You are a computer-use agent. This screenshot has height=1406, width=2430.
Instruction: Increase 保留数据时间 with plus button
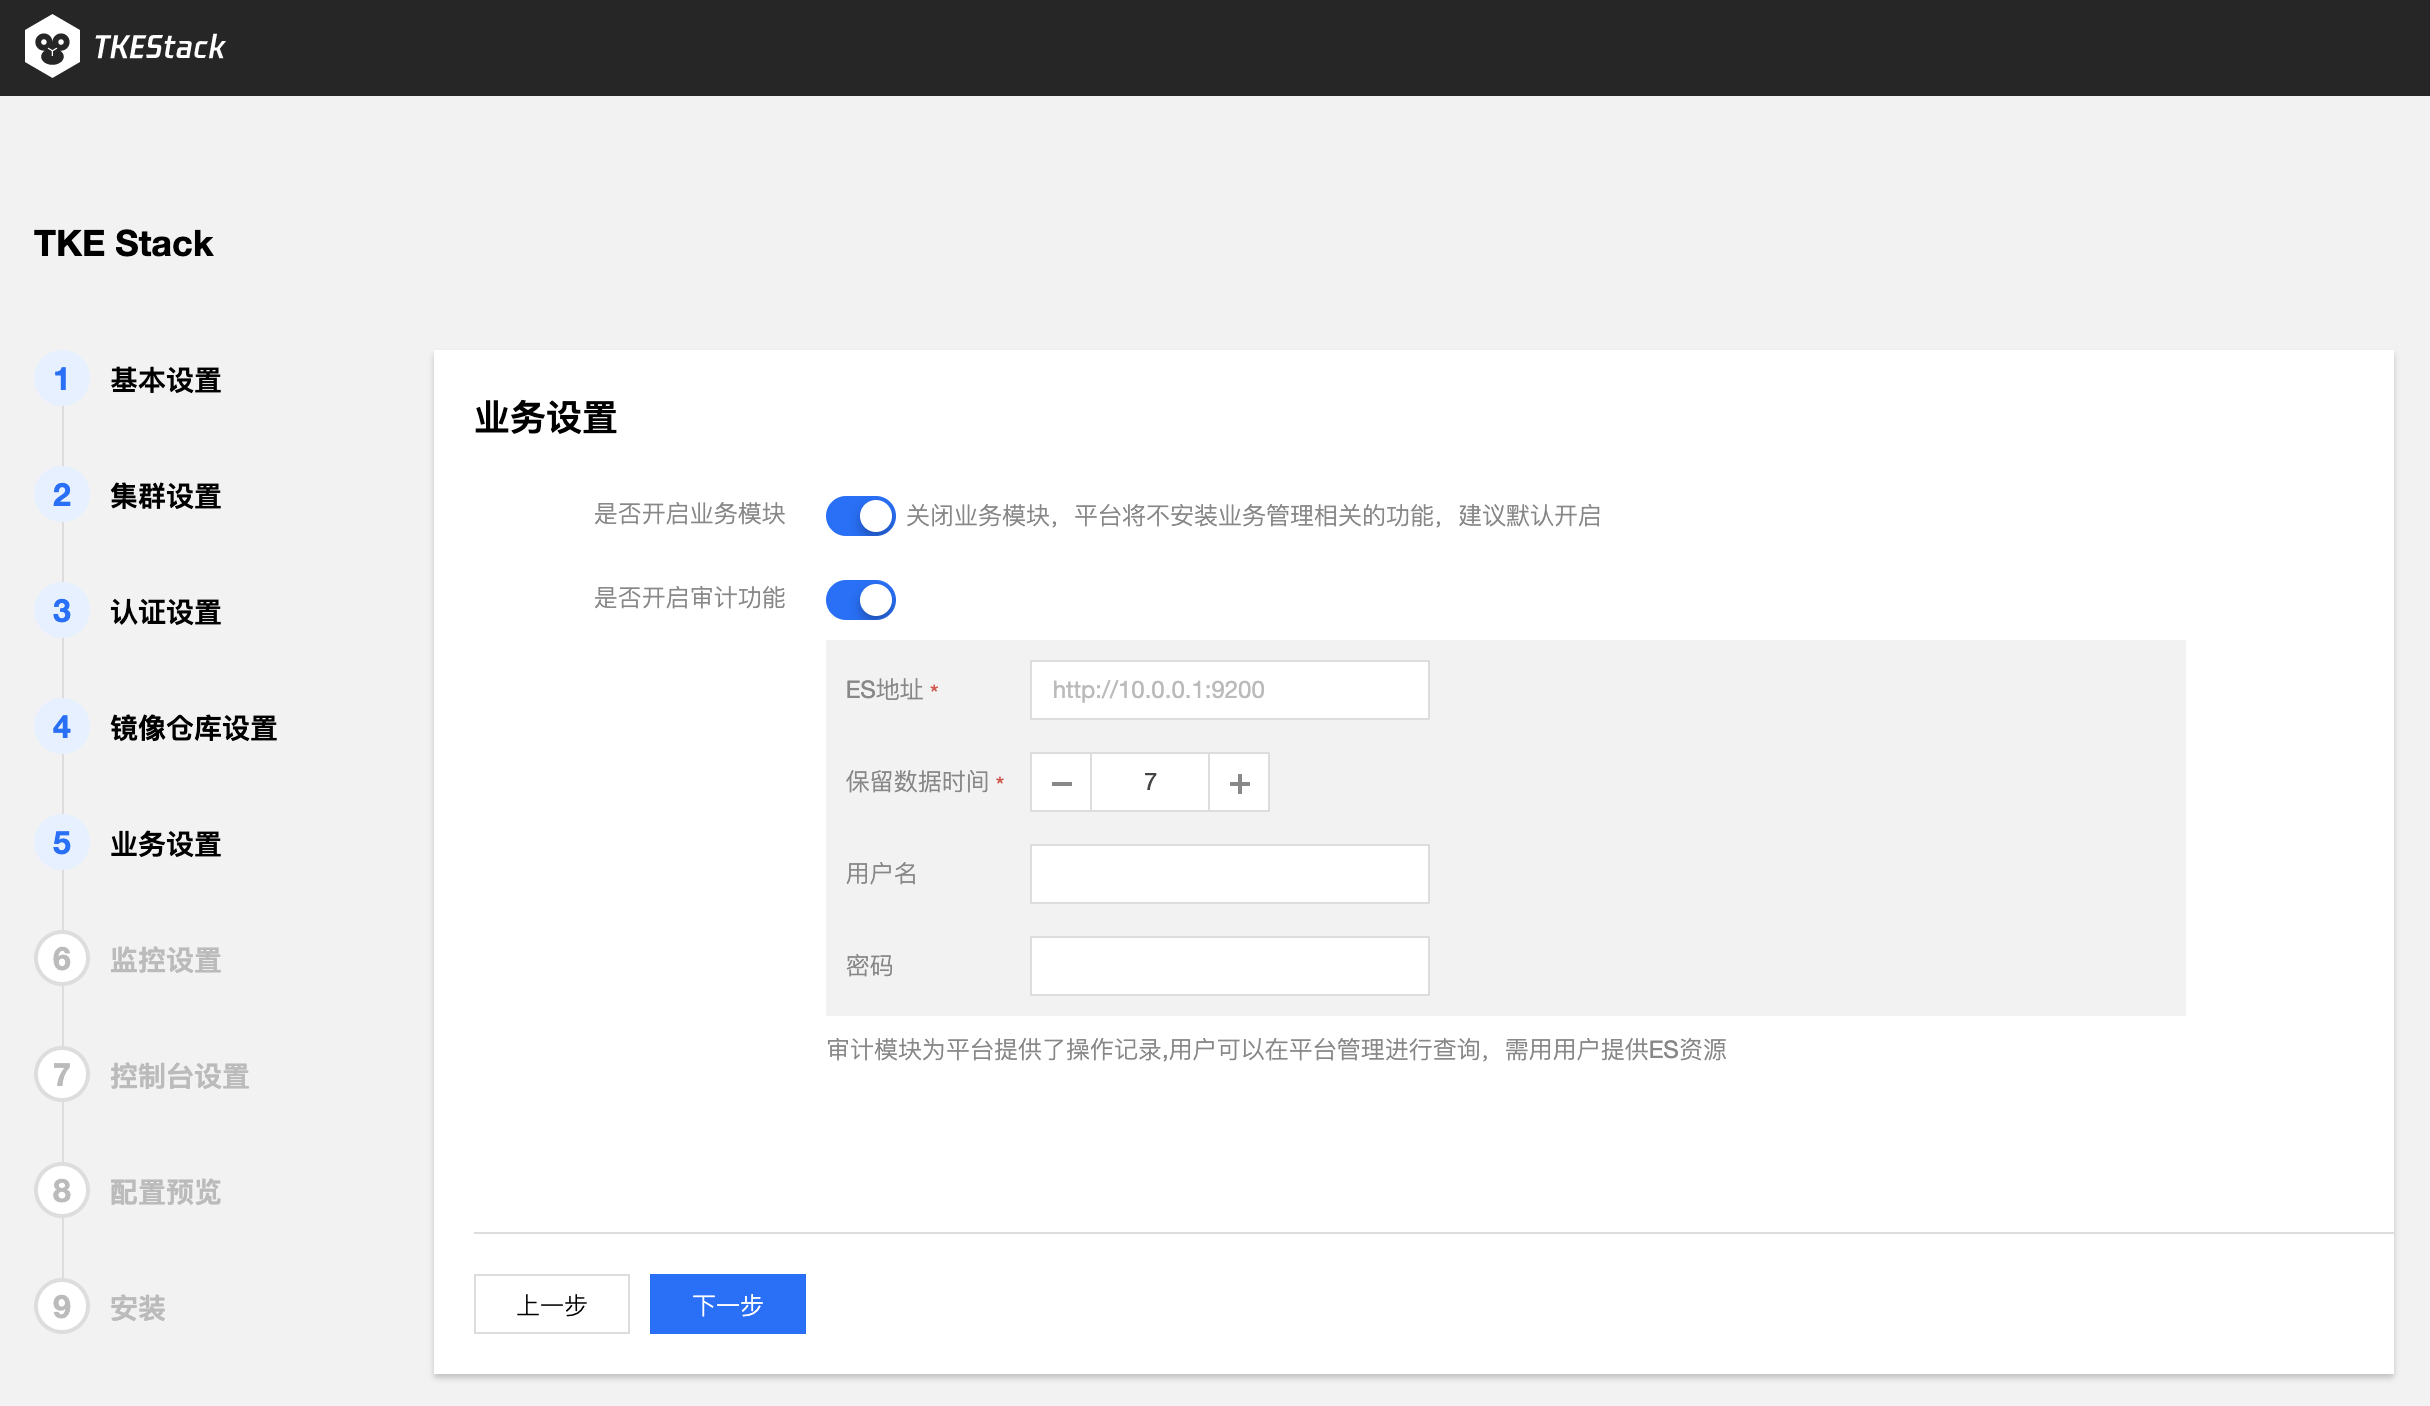coord(1239,783)
